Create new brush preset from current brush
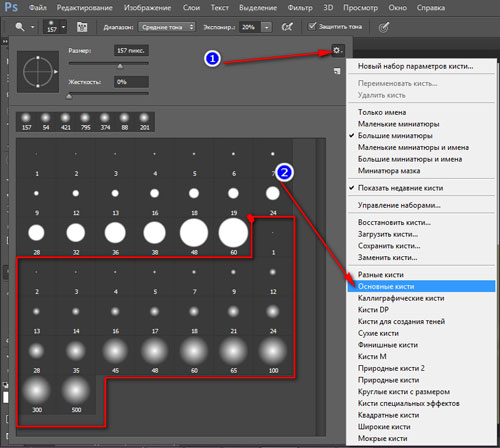500x448 pixels. coord(337,71)
